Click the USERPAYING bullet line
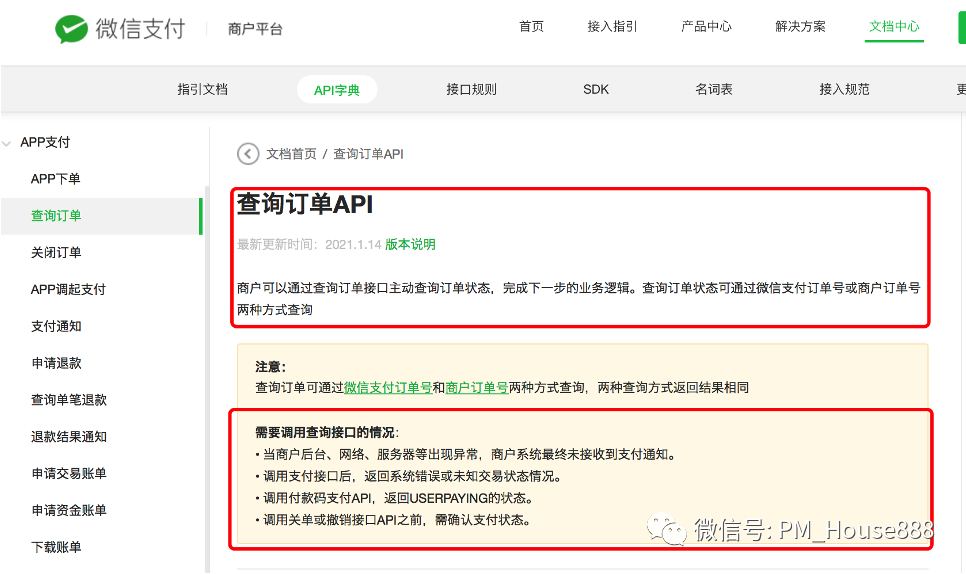The image size is (966, 574). 394,498
